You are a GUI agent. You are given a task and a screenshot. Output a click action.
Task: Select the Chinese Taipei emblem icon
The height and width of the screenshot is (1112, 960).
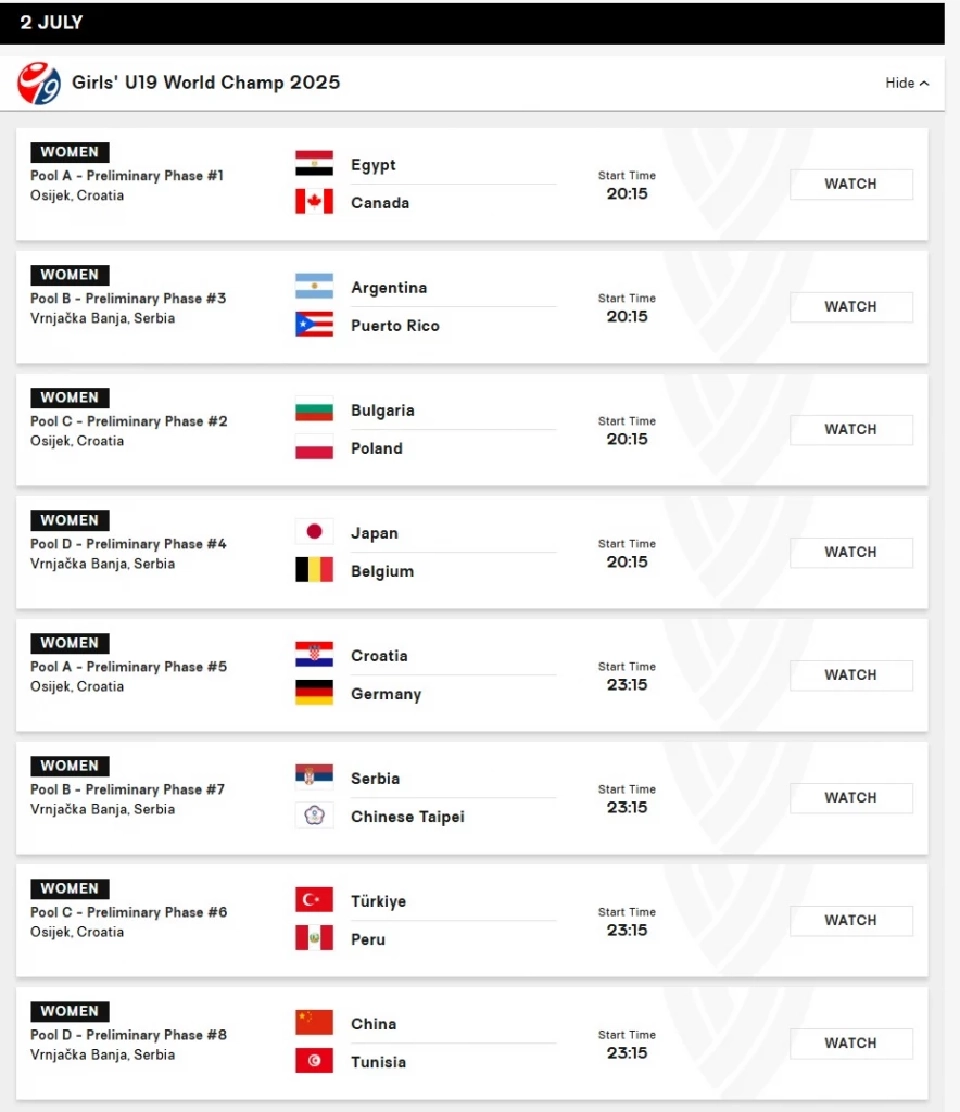313,813
